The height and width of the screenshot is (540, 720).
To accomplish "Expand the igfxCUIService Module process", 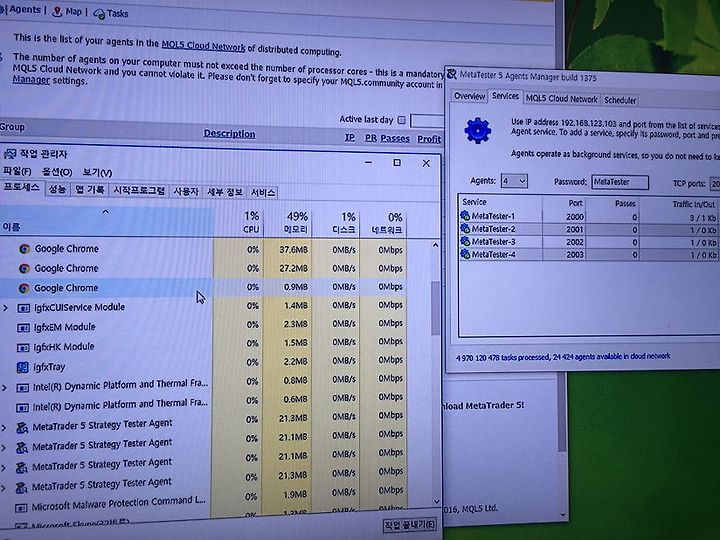I will click(5, 308).
